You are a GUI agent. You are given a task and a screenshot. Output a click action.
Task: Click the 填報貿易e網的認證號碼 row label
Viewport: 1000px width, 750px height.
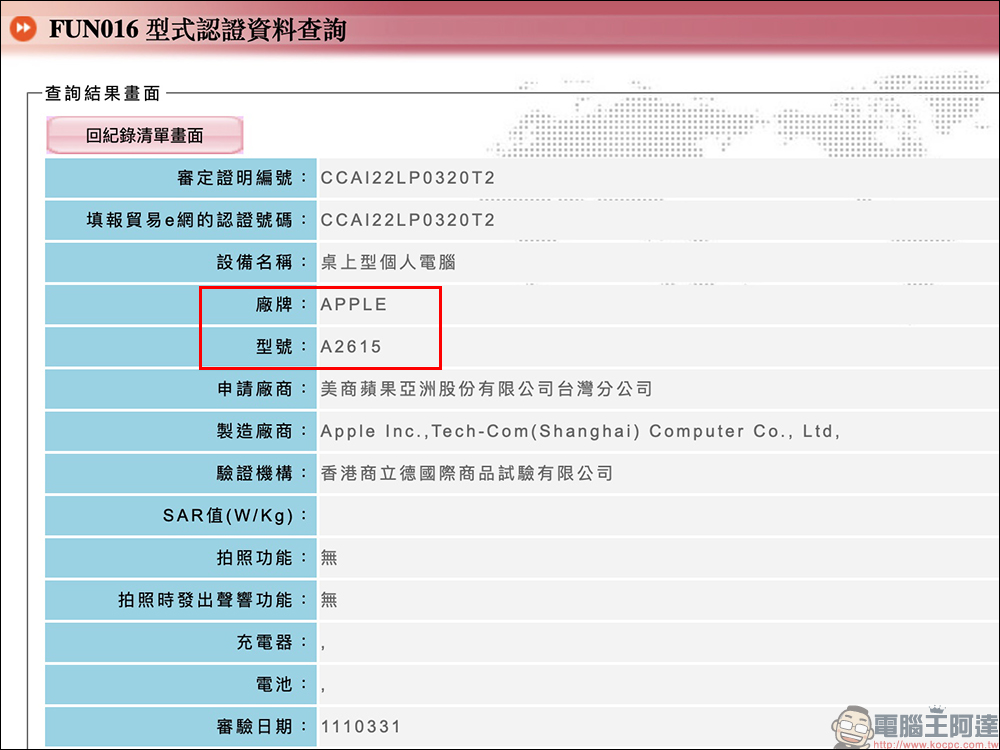(190, 220)
